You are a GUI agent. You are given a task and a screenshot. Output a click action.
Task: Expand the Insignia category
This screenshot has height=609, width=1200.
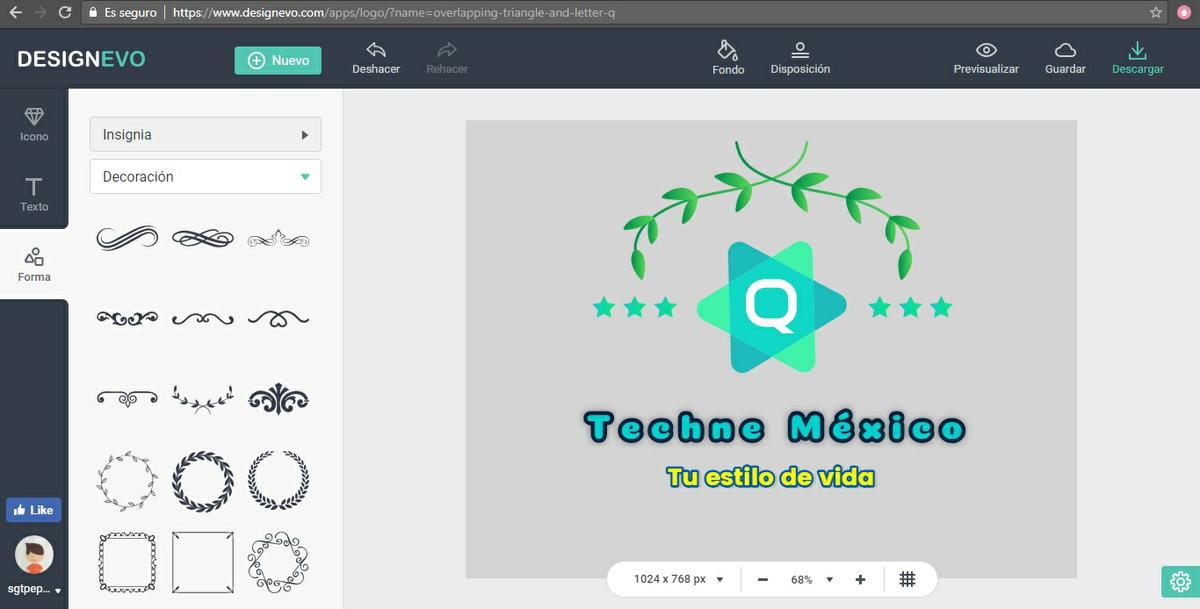(205, 134)
